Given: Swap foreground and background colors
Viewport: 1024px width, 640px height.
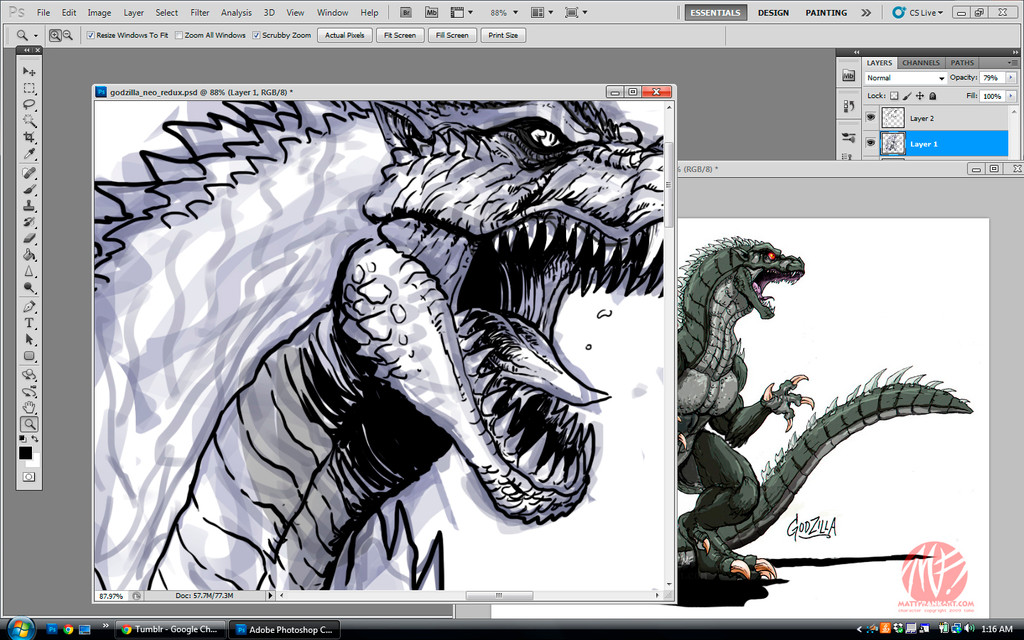Looking at the screenshot, I should point(35,439).
